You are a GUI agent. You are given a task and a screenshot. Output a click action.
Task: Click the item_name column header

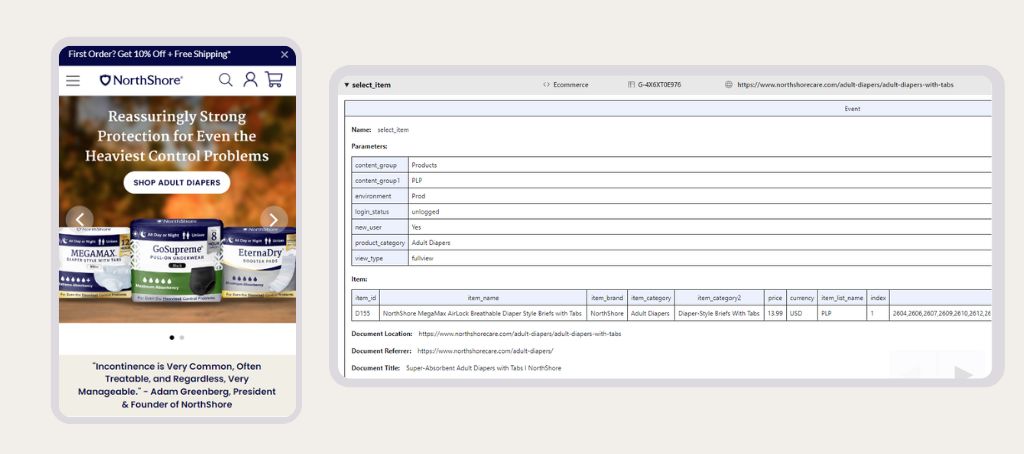pos(482,297)
